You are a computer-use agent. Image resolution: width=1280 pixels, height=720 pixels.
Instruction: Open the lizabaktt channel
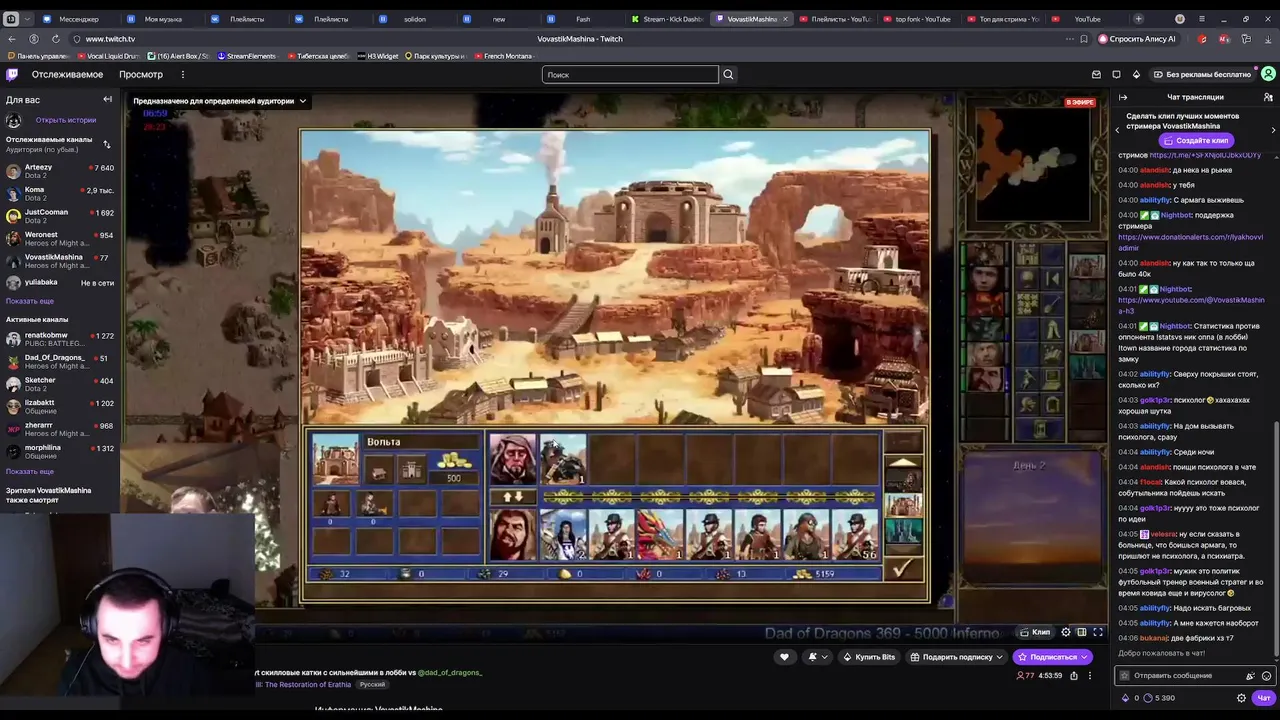[60, 406]
